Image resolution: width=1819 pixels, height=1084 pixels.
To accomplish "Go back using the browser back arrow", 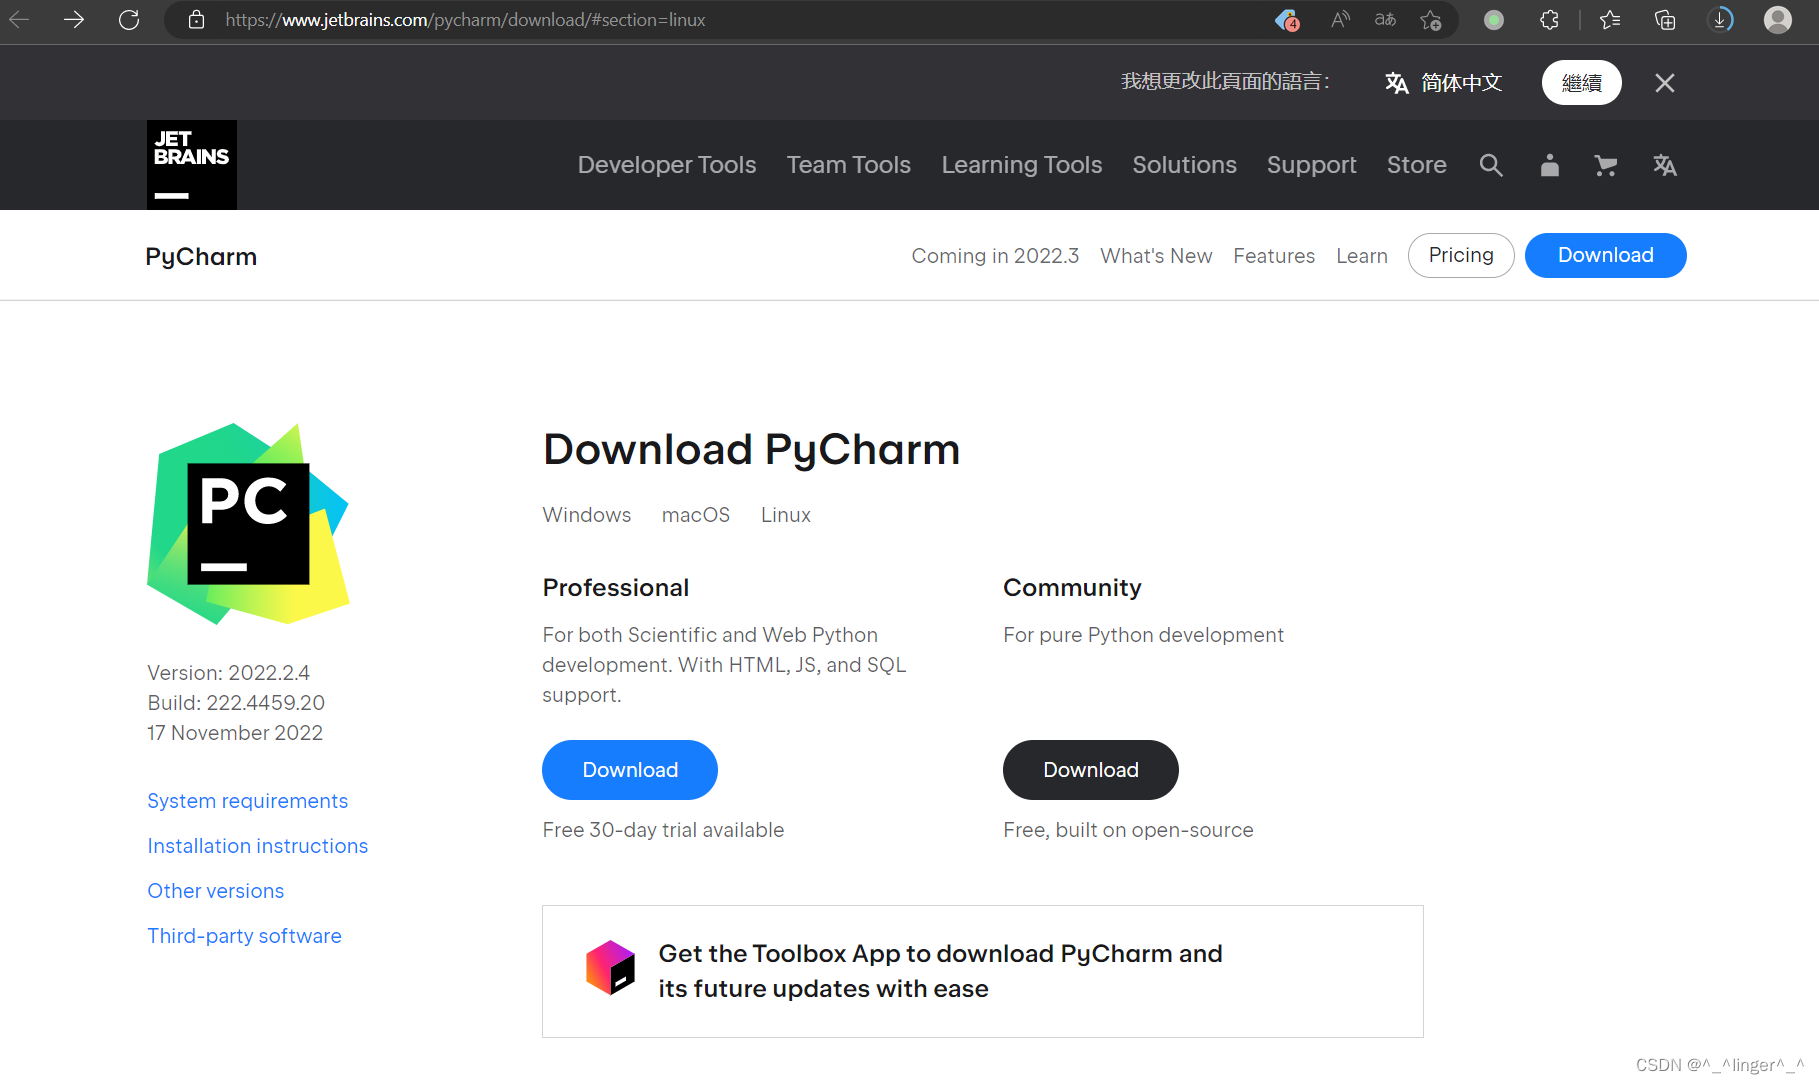I will (19, 19).
